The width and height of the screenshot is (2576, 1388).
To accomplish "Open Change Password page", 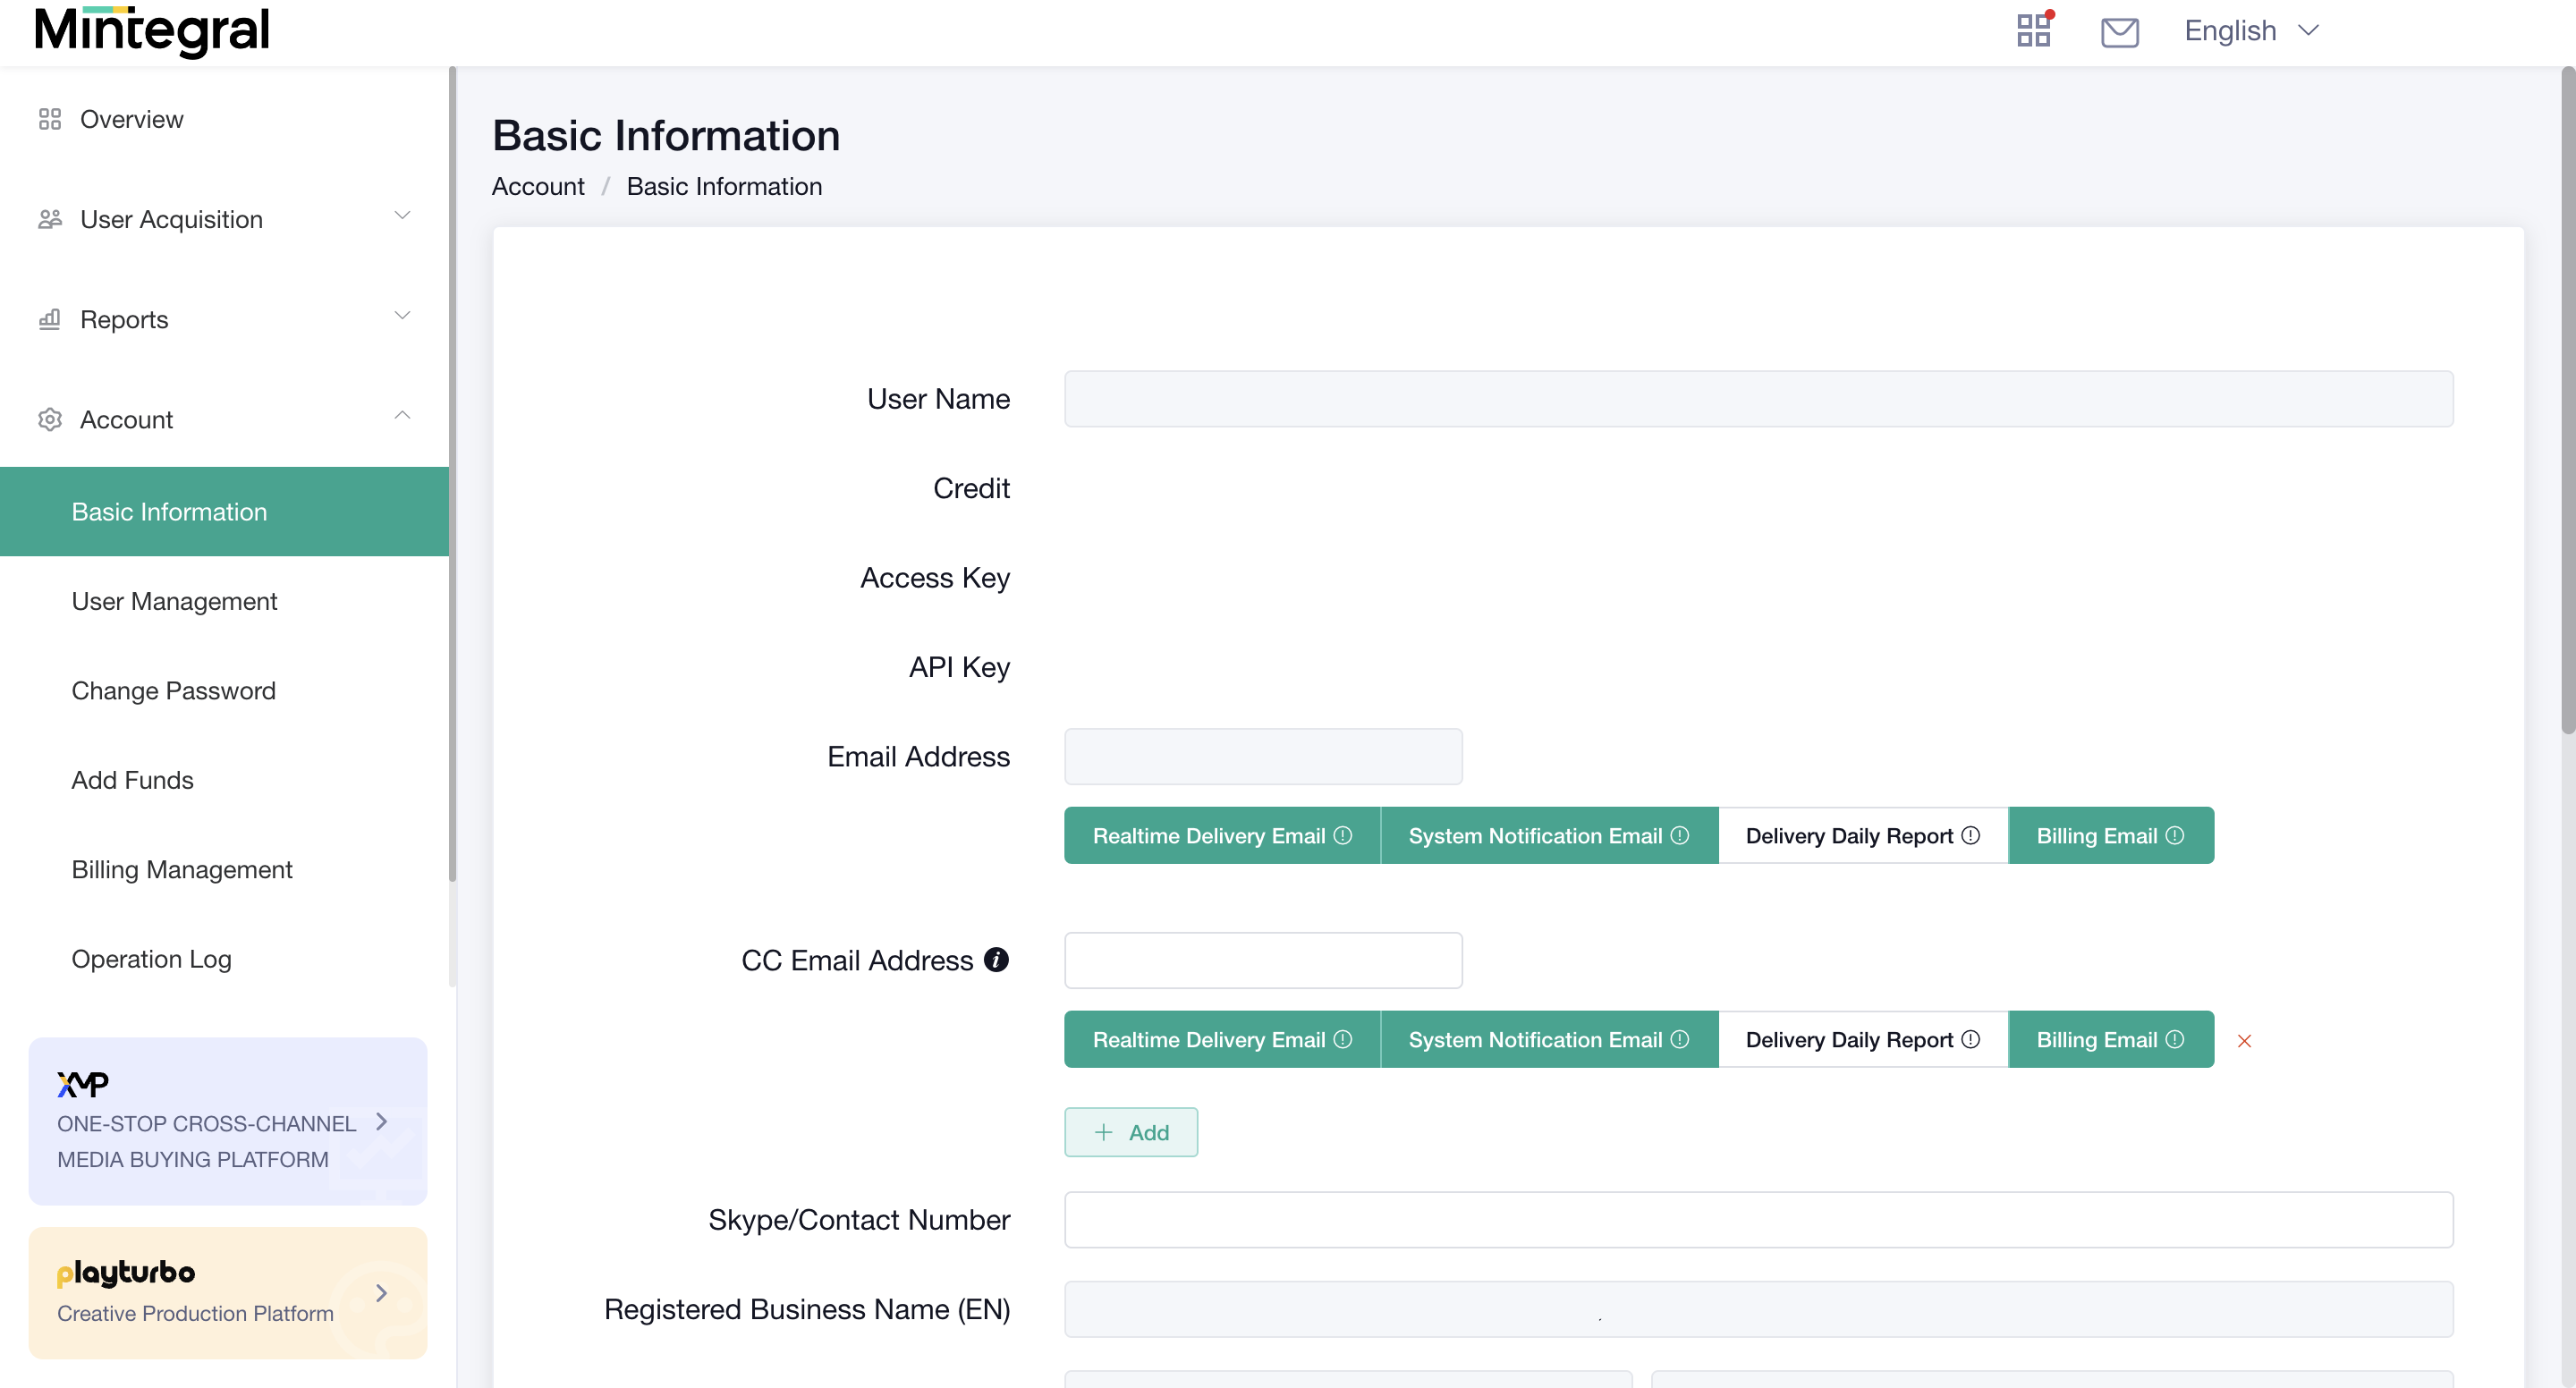I will coord(173,691).
